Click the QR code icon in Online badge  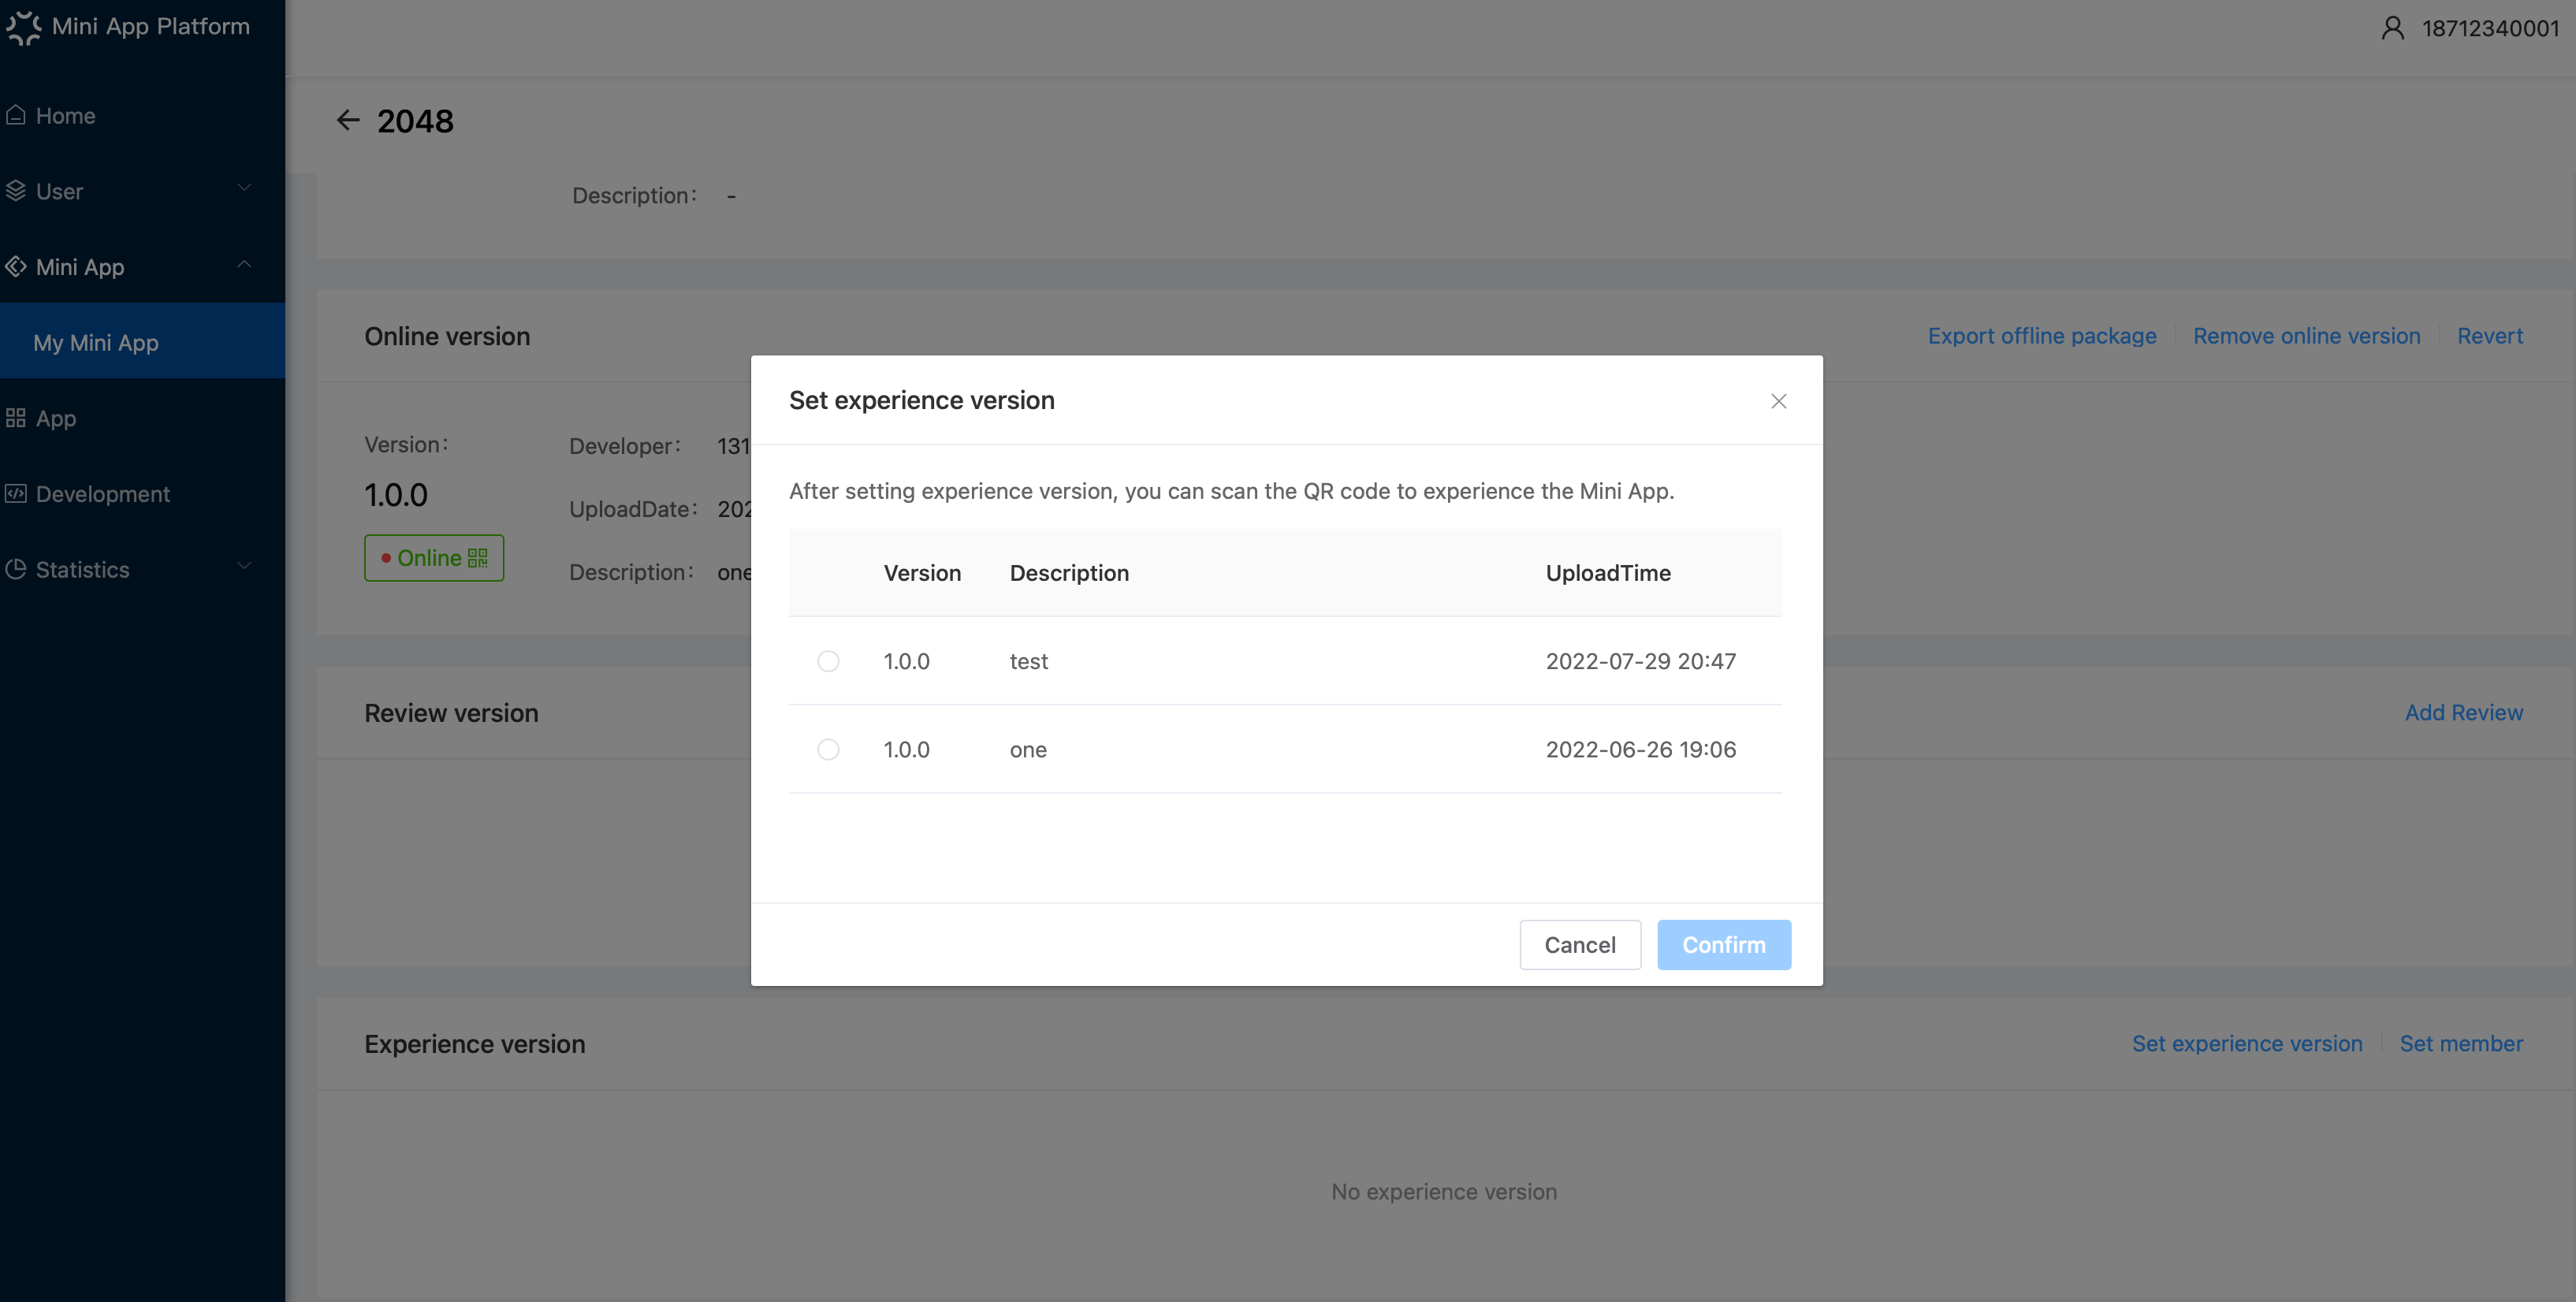coord(478,558)
